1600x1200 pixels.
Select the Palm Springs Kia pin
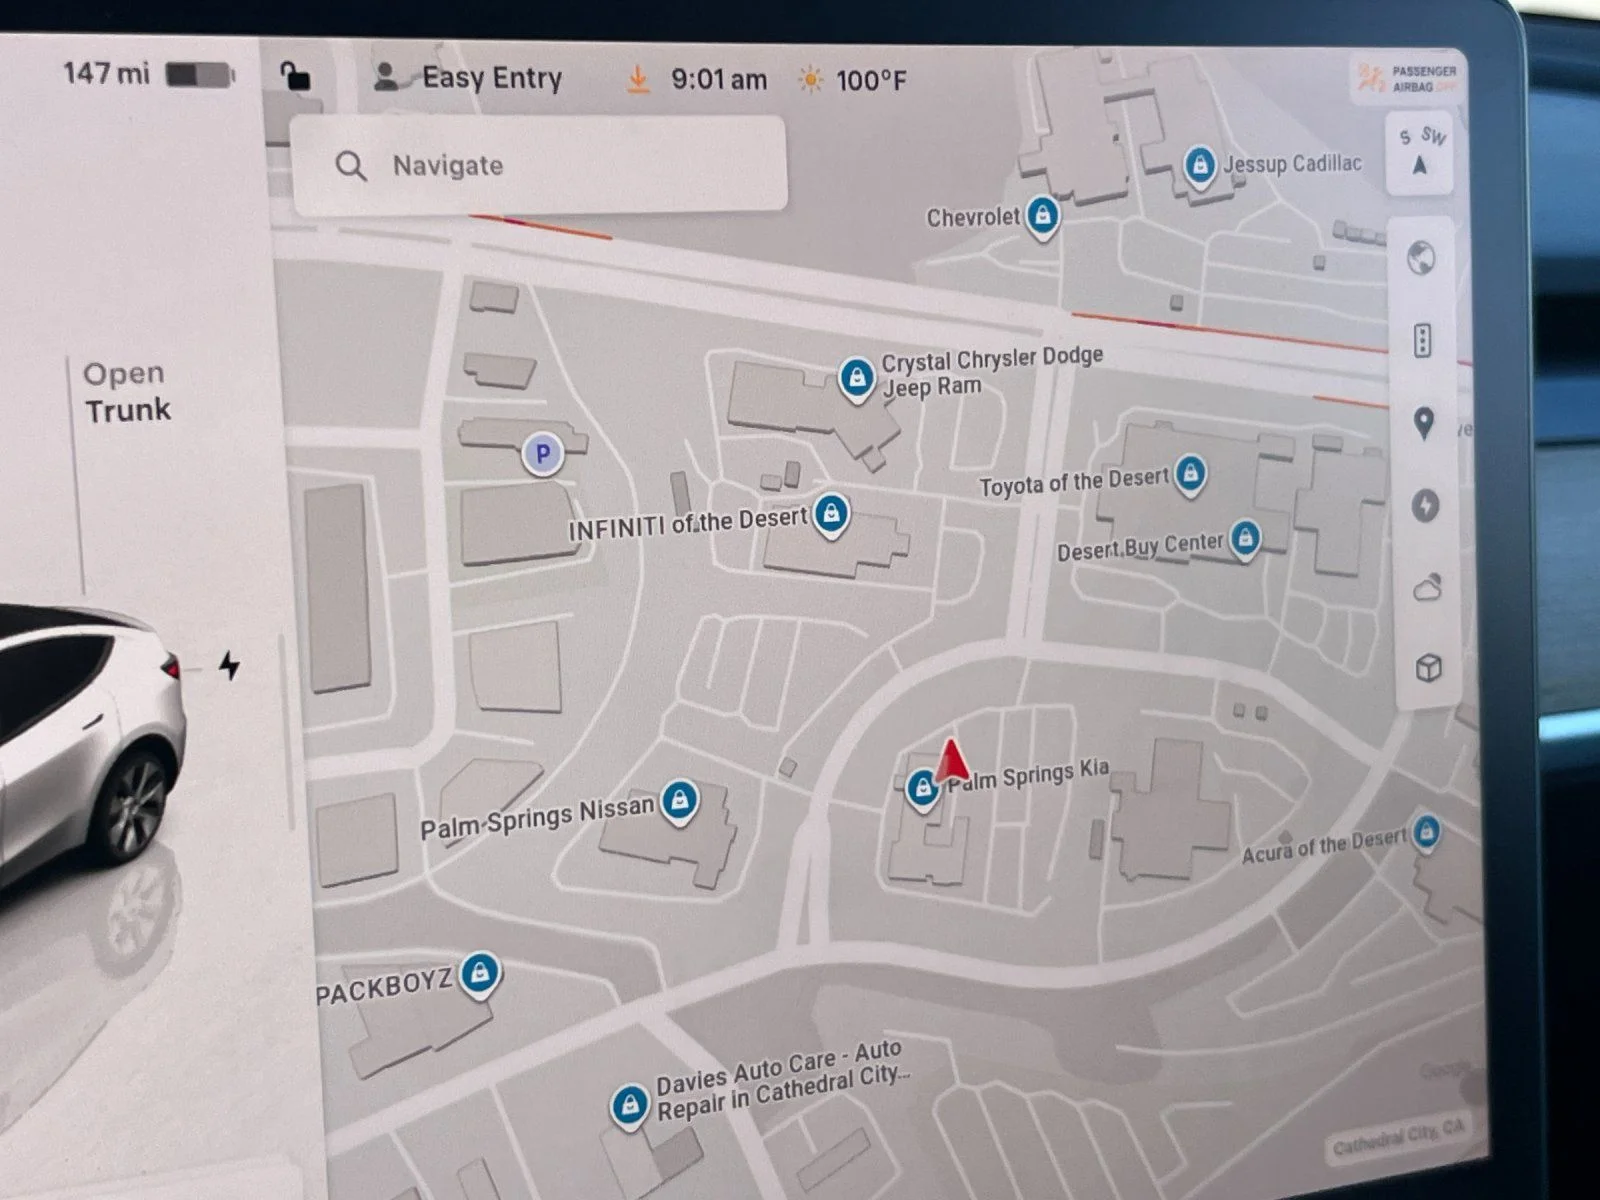[x=922, y=790]
